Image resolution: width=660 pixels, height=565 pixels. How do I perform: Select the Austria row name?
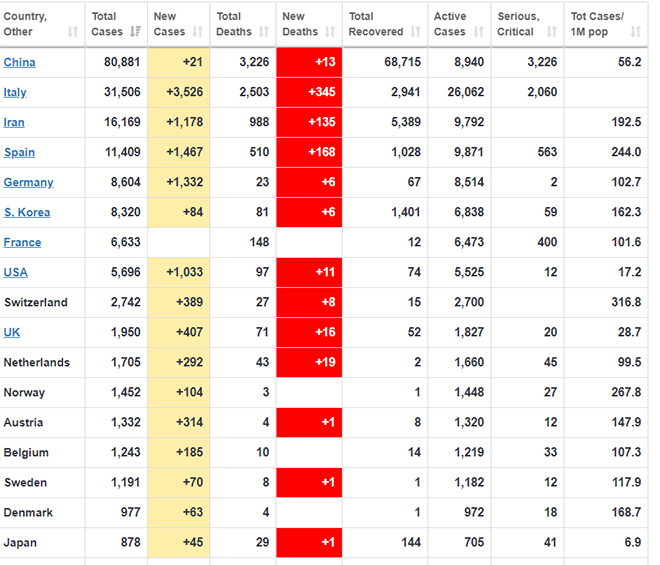click(24, 422)
